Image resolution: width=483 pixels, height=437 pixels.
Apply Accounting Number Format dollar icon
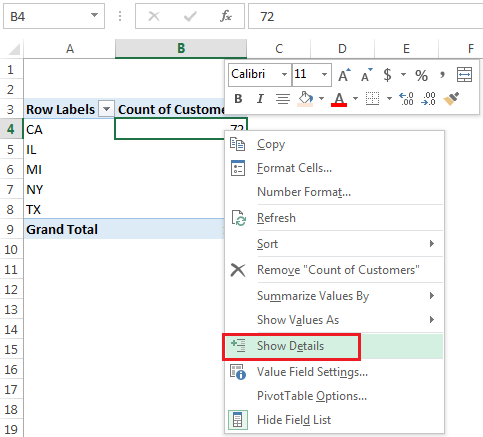[387, 75]
